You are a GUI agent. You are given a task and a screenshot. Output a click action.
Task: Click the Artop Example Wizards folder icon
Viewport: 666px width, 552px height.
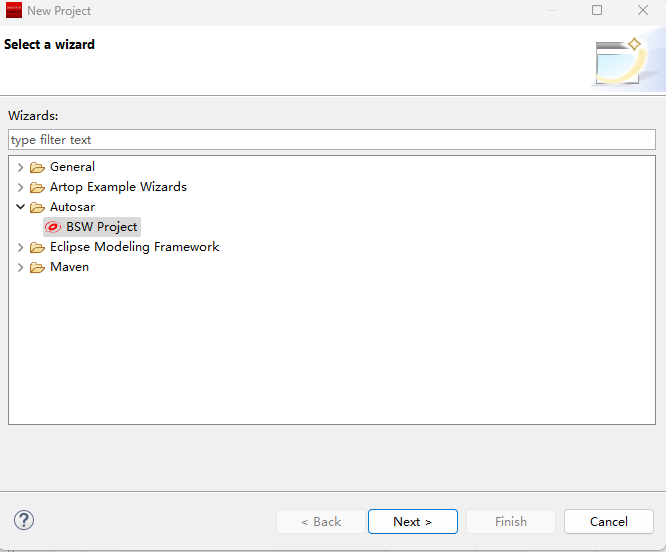(37, 187)
